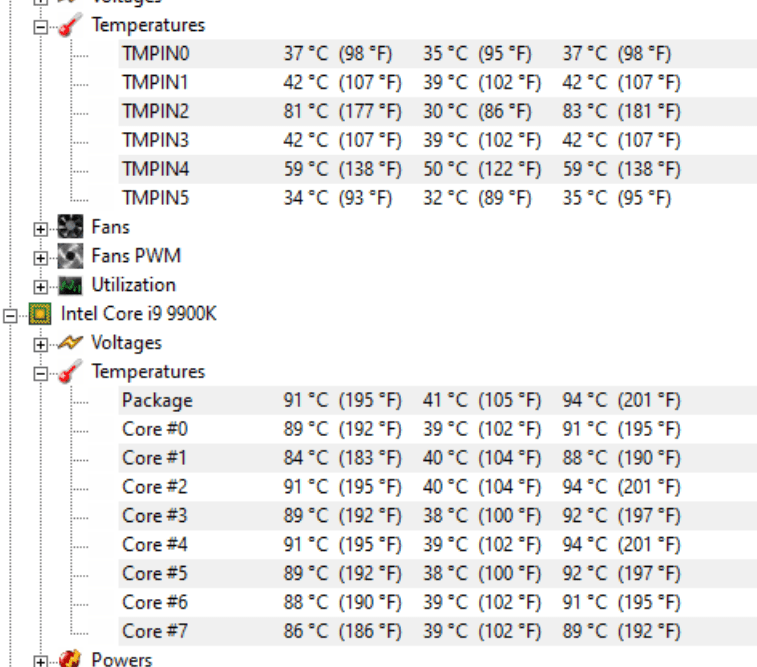Image resolution: width=757 pixels, height=667 pixels.
Task: Select the Core #2 row
Action: pyautogui.click(x=437, y=487)
